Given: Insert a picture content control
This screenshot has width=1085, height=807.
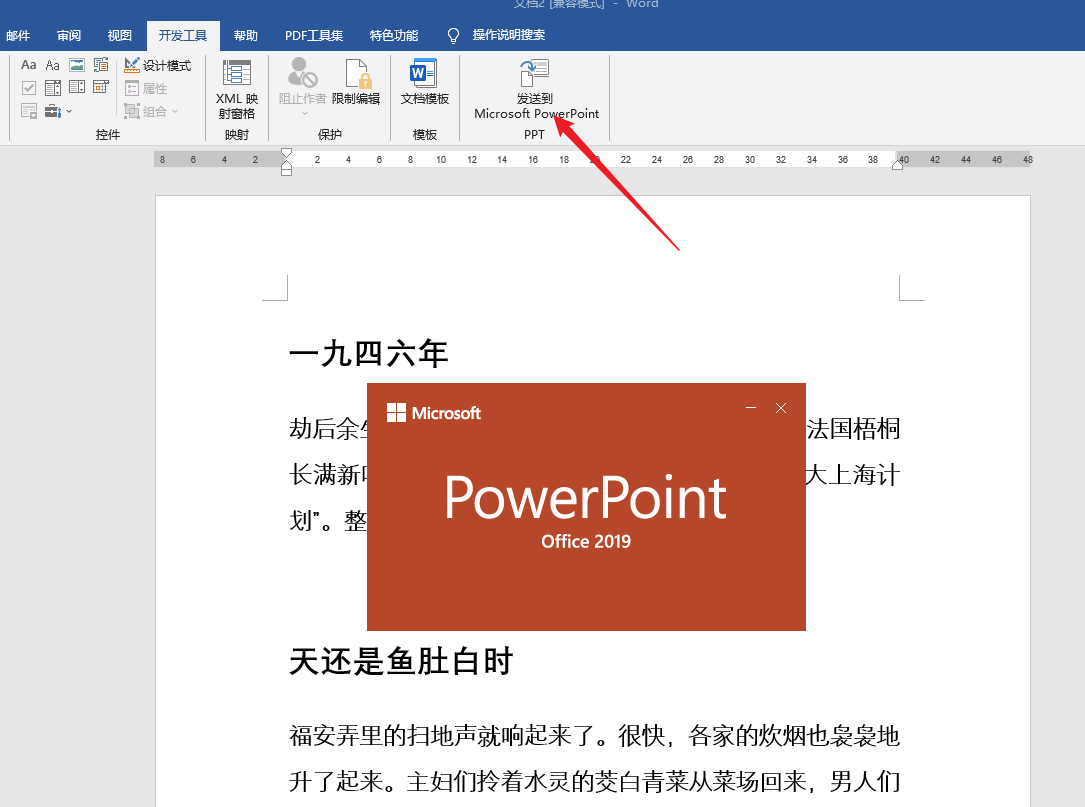Looking at the screenshot, I should (77, 65).
